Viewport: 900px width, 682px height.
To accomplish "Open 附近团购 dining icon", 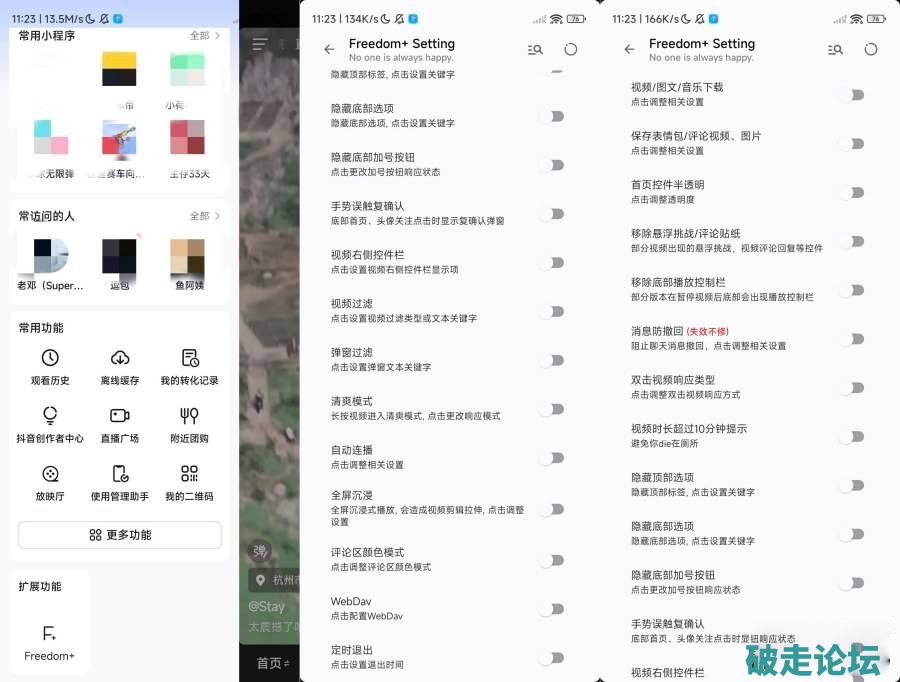I will point(189,415).
